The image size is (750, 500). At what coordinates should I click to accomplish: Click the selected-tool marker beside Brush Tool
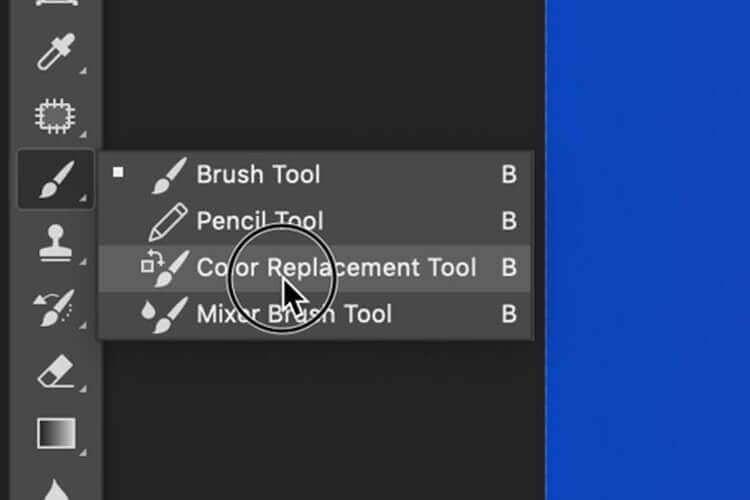click(118, 173)
